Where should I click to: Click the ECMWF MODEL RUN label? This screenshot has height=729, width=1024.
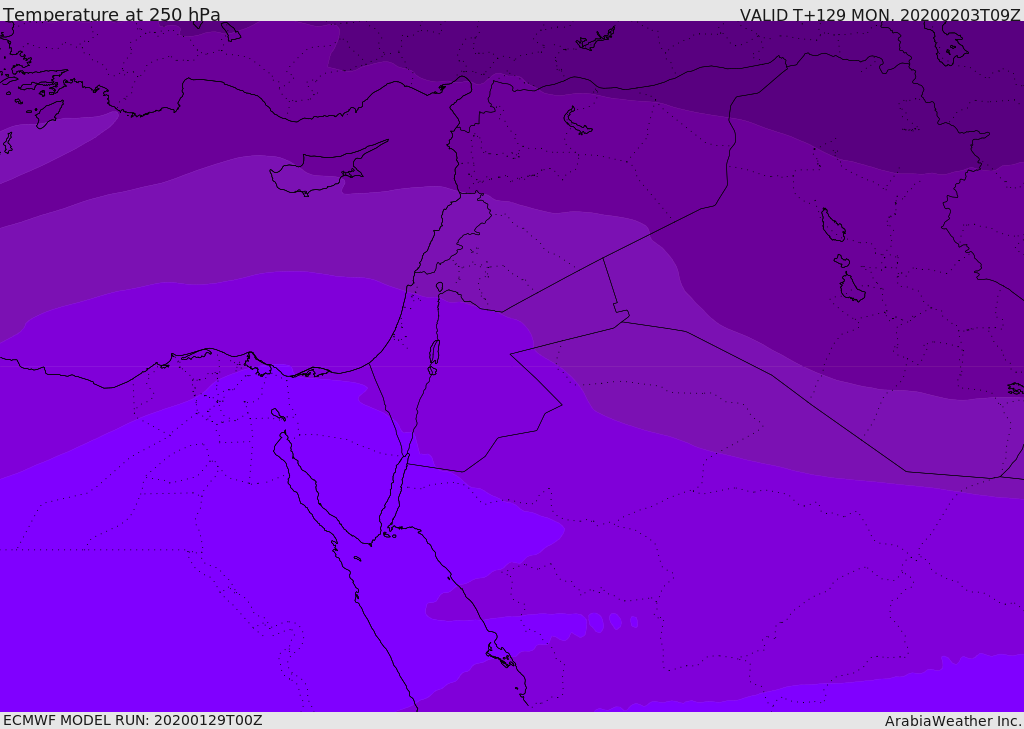132,720
